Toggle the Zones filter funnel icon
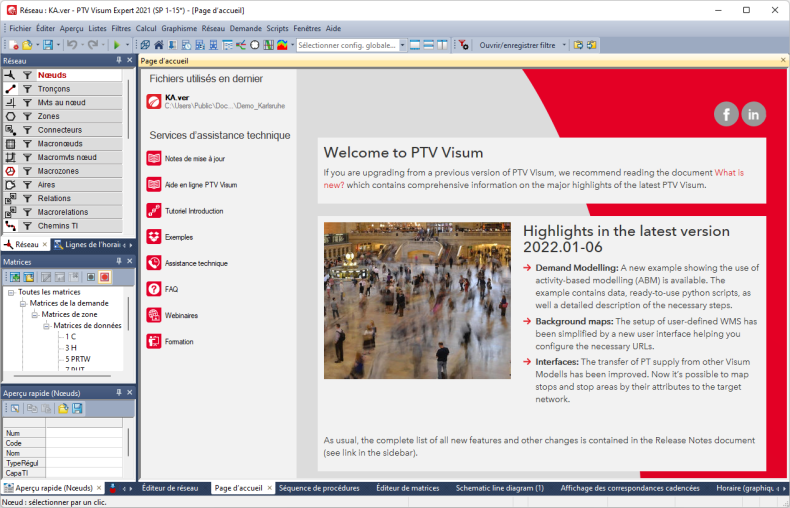790x508 pixels. [28, 116]
